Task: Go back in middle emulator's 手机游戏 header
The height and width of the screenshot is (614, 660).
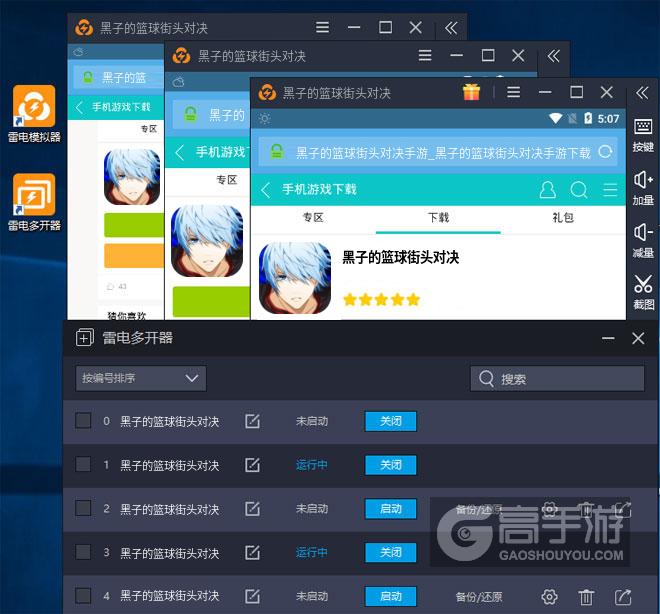Action: pyautogui.click(x=180, y=152)
